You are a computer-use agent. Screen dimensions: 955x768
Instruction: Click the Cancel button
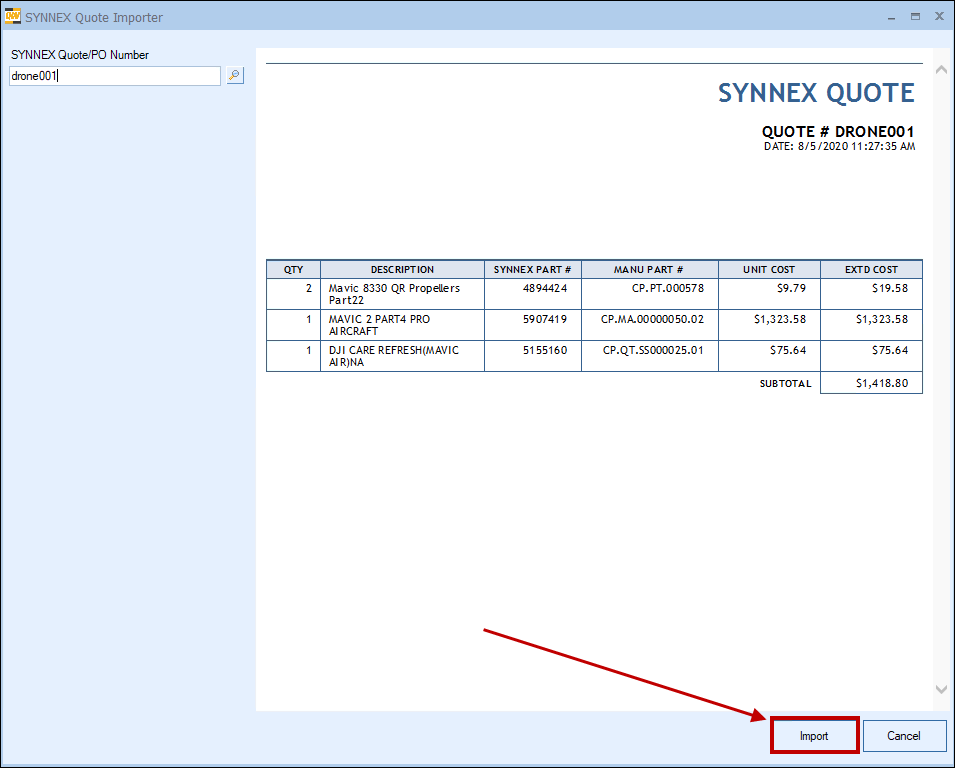pyautogui.click(x=904, y=736)
